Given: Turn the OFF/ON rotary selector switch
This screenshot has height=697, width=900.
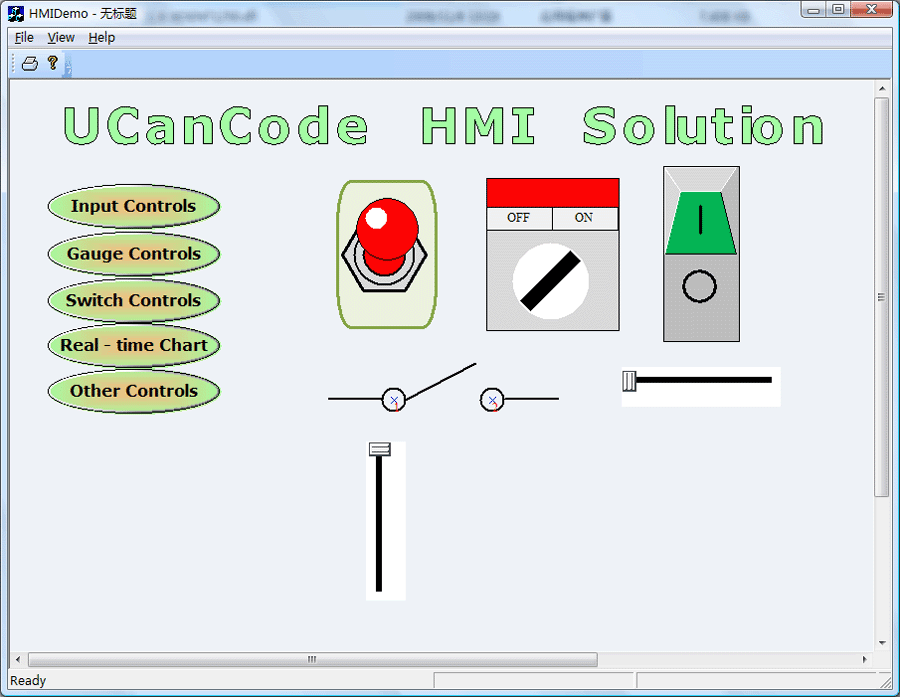Looking at the screenshot, I should pos(552,281).
